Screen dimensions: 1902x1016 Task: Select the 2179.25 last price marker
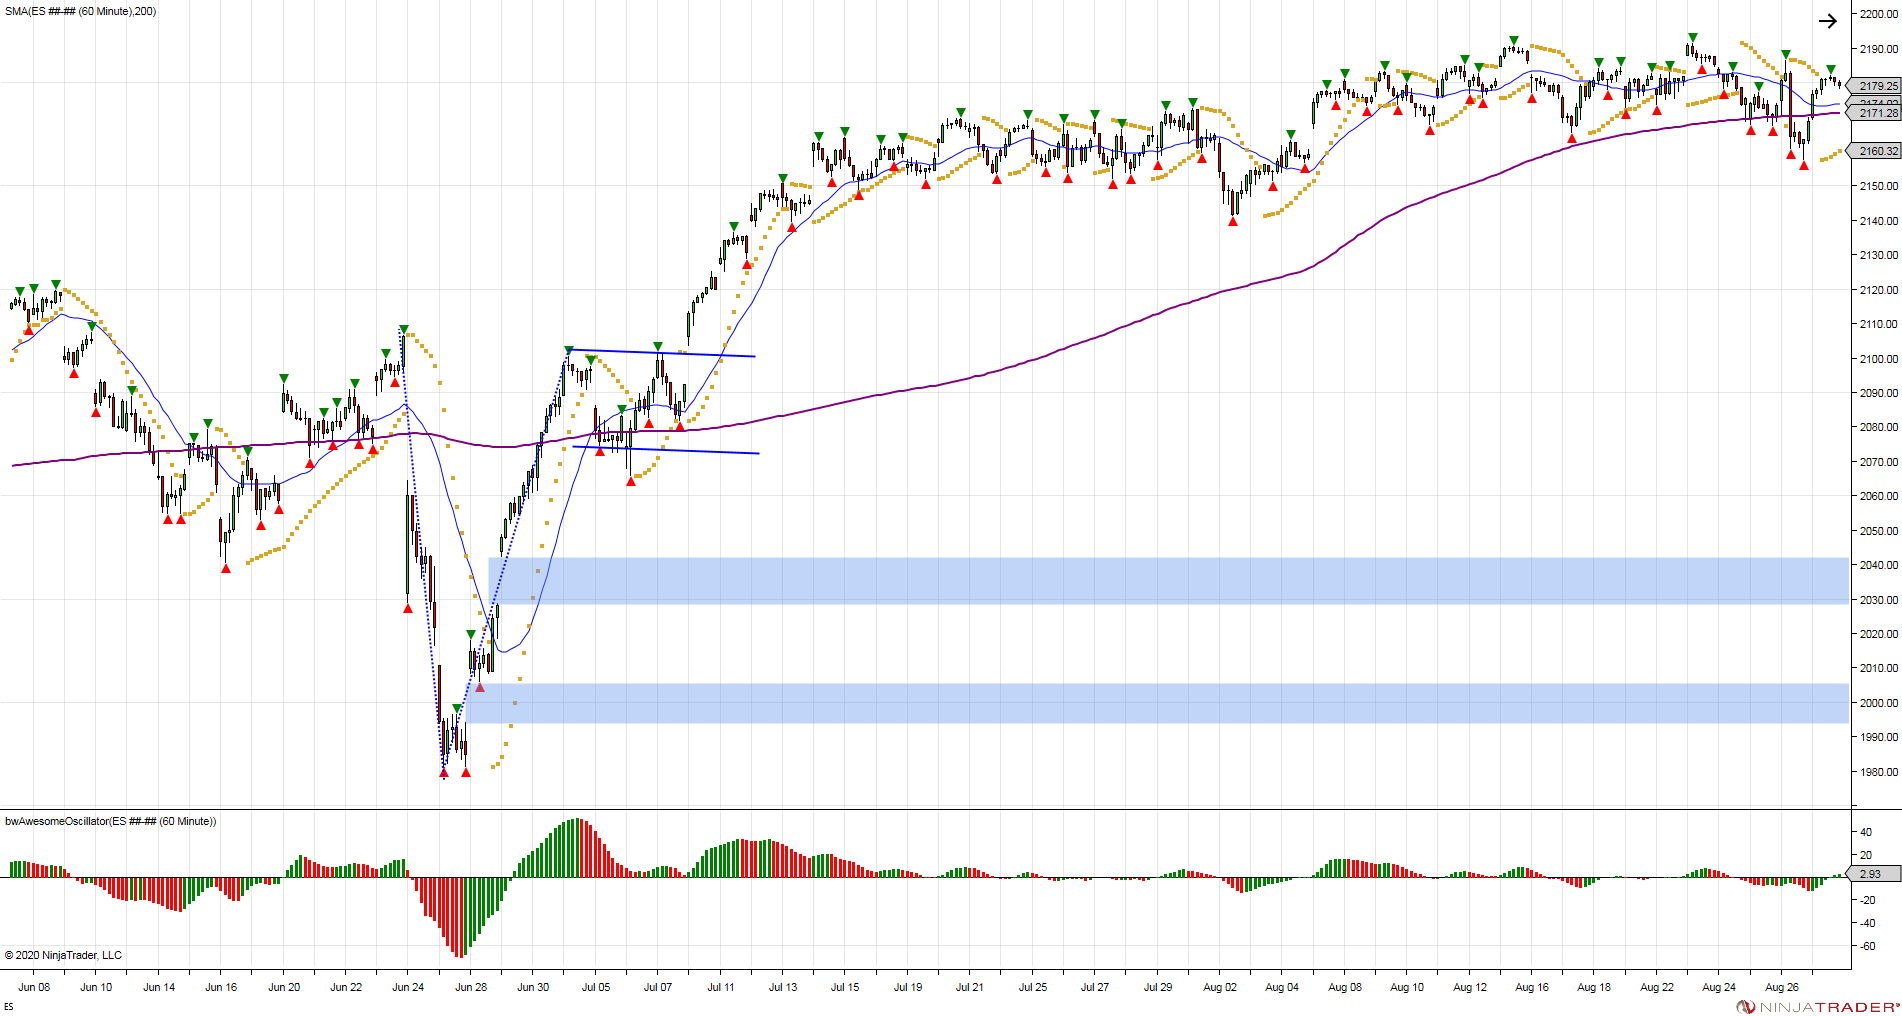[1874, 86]
